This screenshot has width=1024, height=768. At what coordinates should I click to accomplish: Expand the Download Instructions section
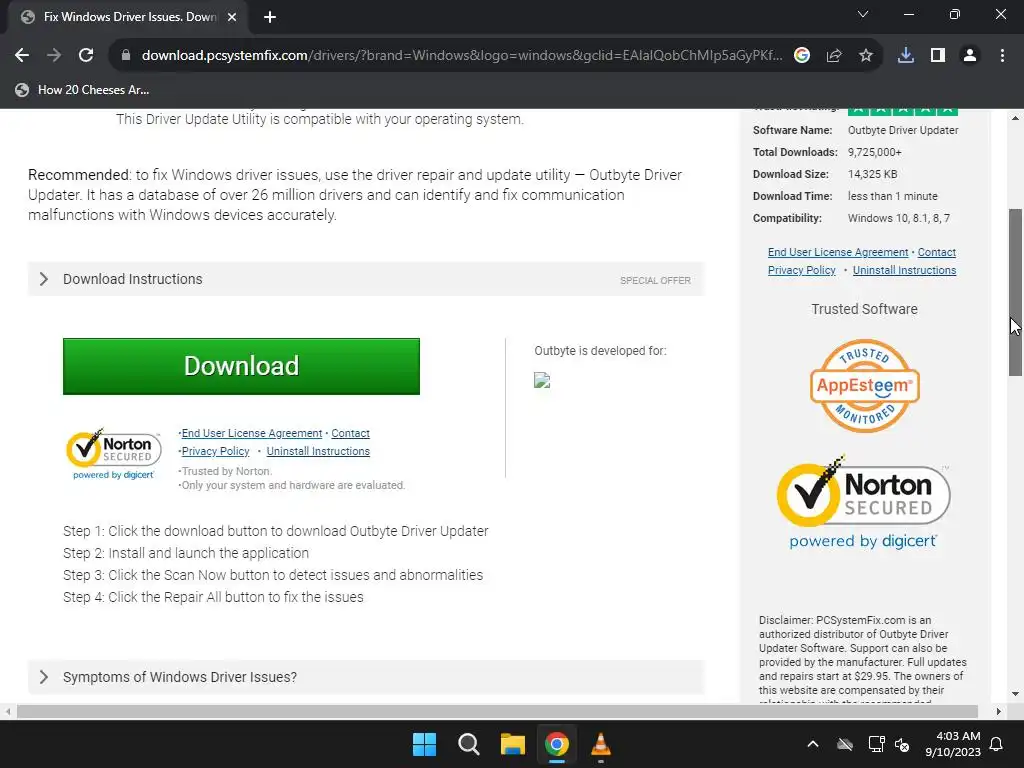366,279
